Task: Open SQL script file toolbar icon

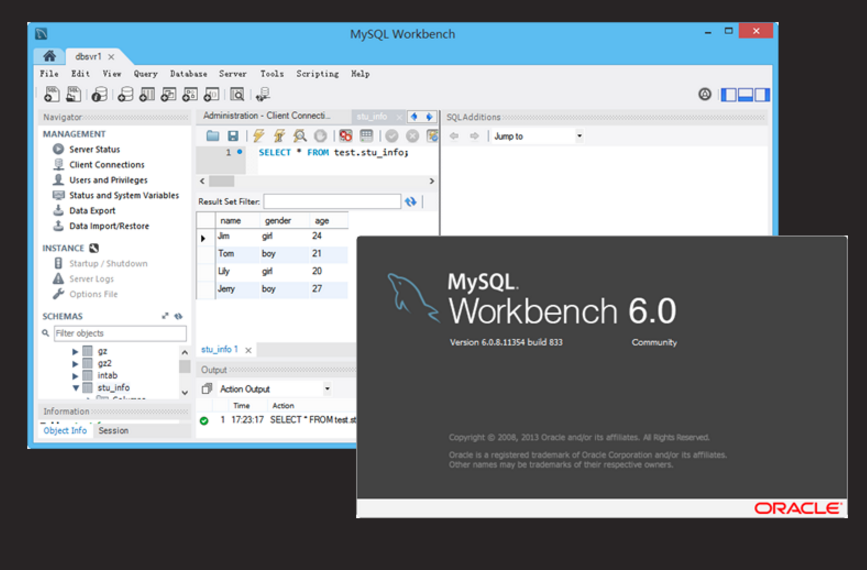Action: (74, 95)
